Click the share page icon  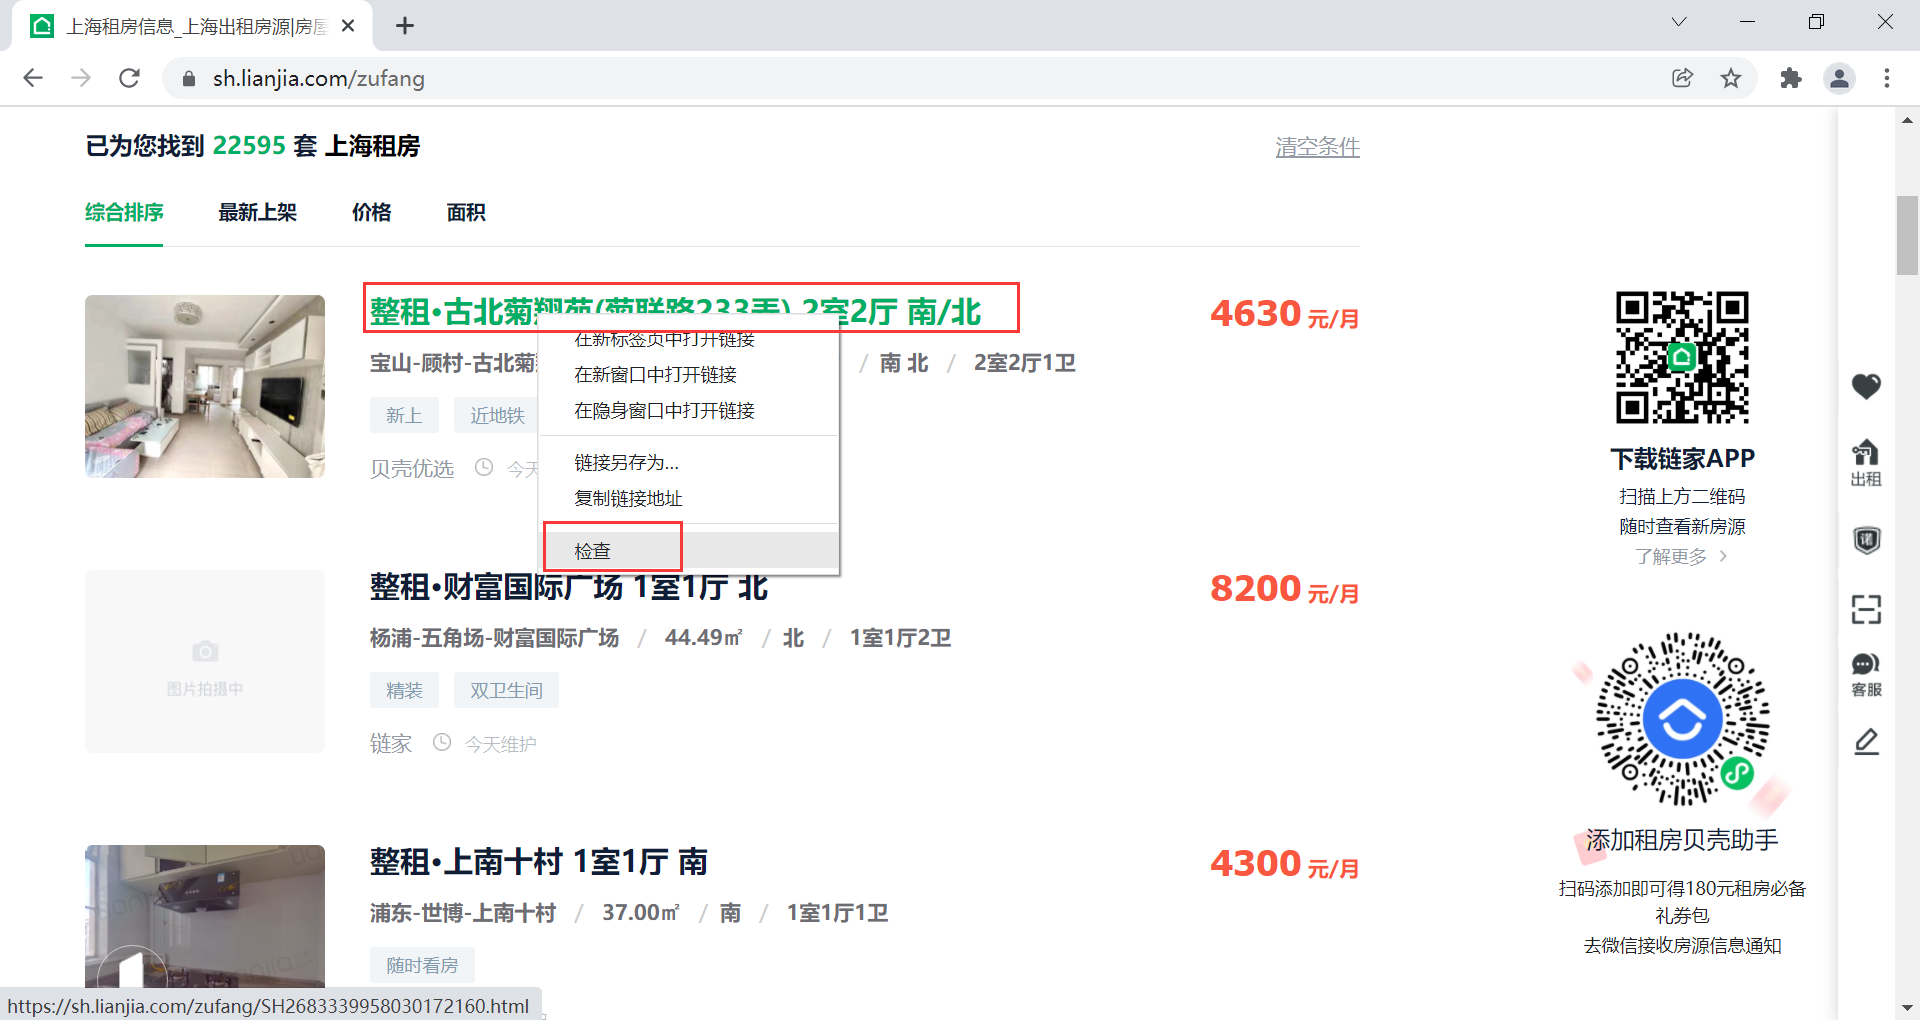point(1682,78)
